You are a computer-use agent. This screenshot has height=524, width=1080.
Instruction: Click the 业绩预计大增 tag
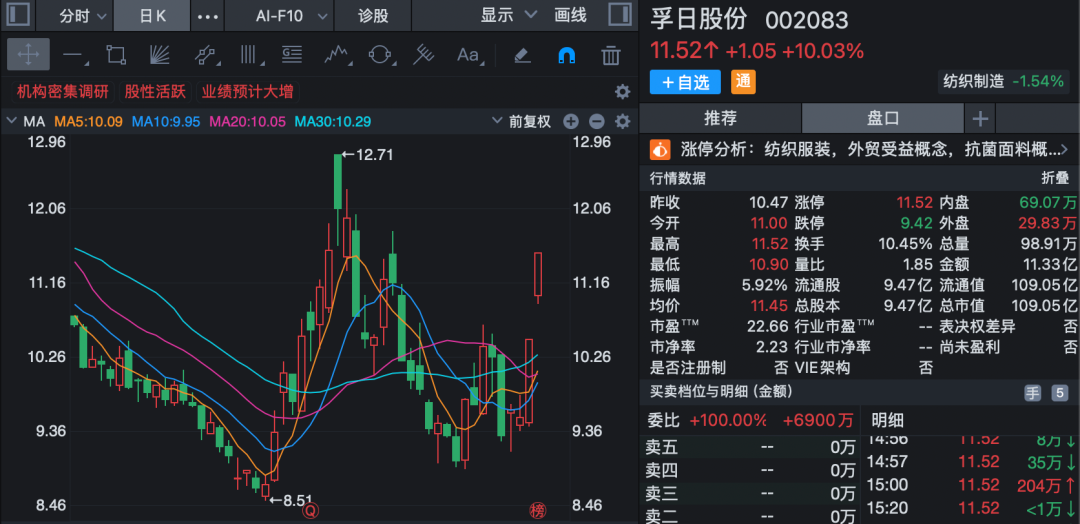247,92
